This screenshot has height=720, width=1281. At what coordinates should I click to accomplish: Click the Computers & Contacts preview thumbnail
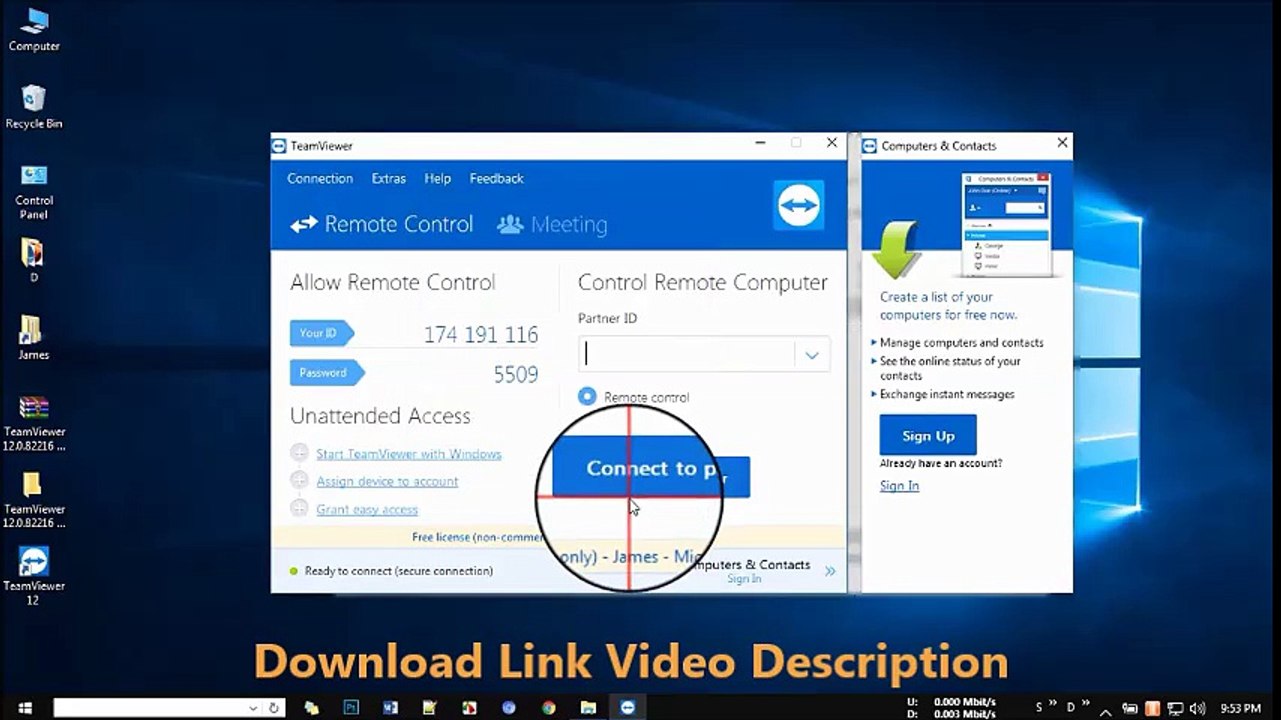coord(1005,224)
